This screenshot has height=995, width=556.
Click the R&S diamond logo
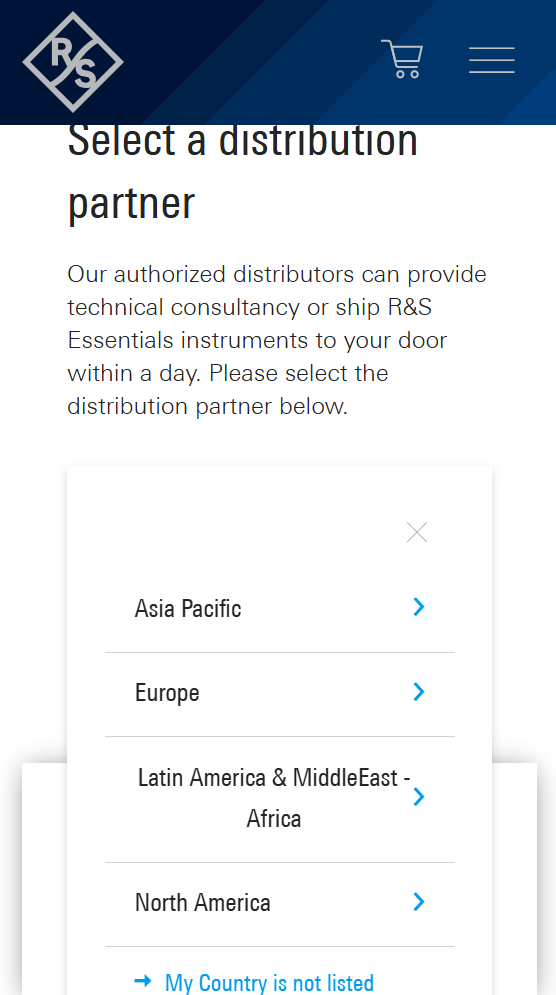pyautogui.click(x=73, y=62)
